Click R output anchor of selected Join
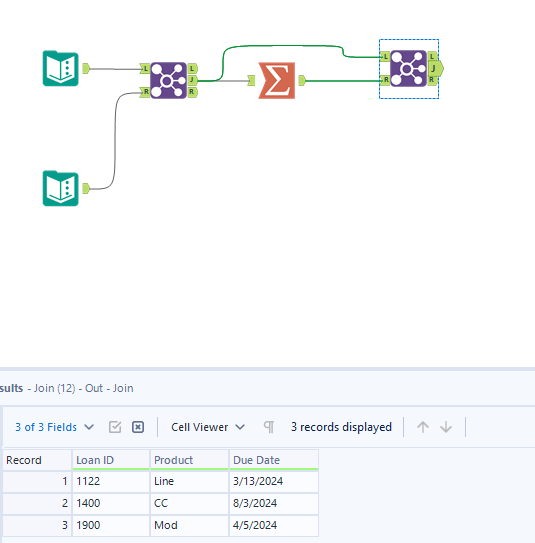Screen dimensions: 535x543 click(x=432, y=80)
